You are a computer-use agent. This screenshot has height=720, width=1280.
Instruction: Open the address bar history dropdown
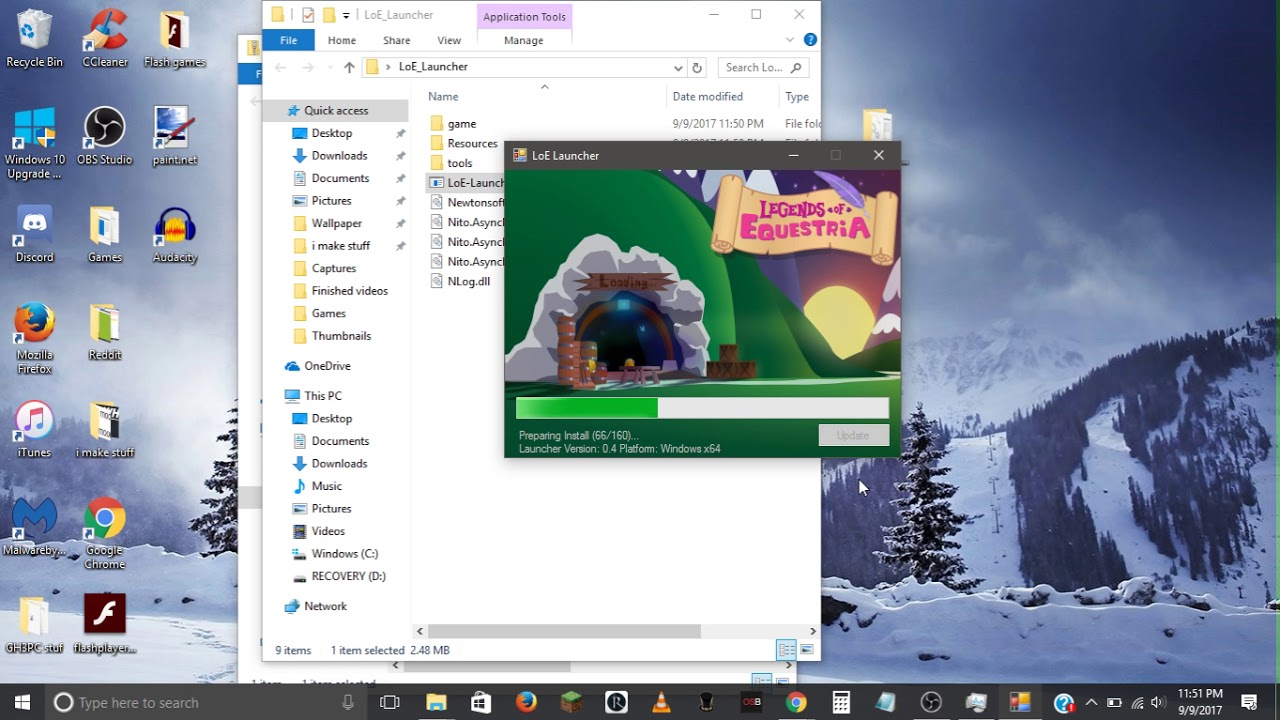click(677, 68)
